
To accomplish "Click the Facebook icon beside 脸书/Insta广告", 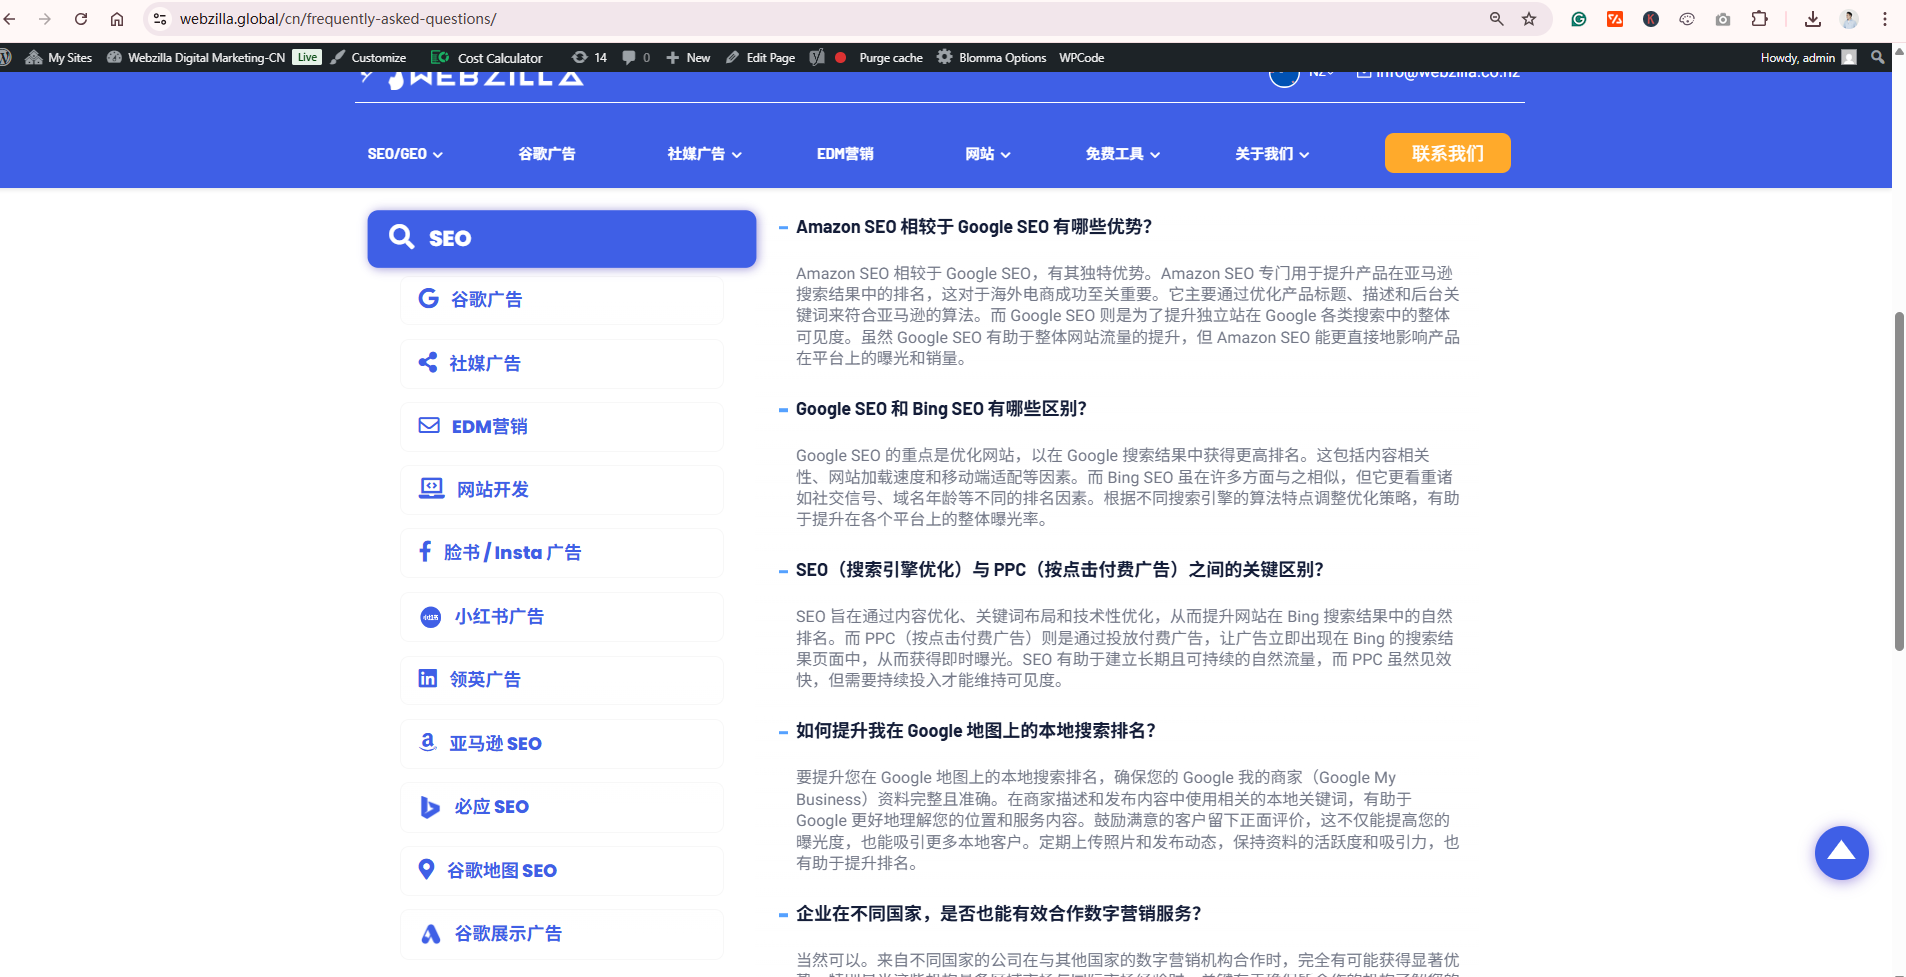I will 425,551.
